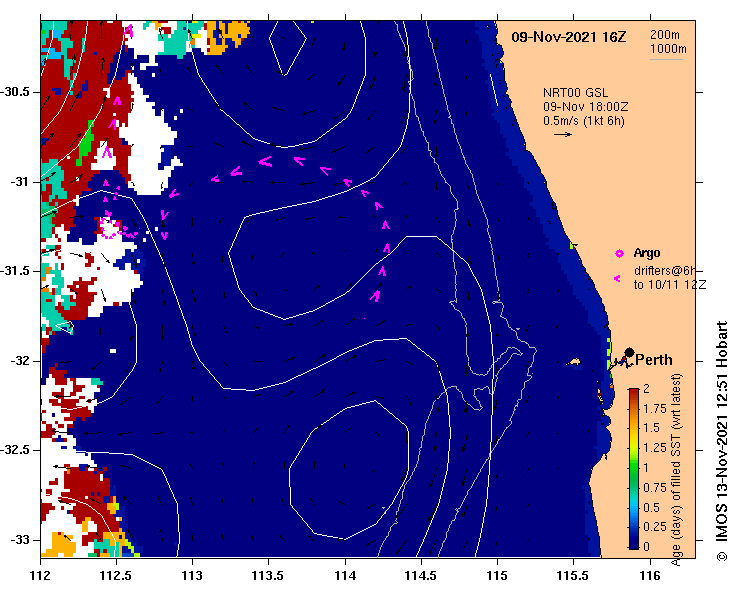Click the colorbar tick label 1.25

click(655, 448)
